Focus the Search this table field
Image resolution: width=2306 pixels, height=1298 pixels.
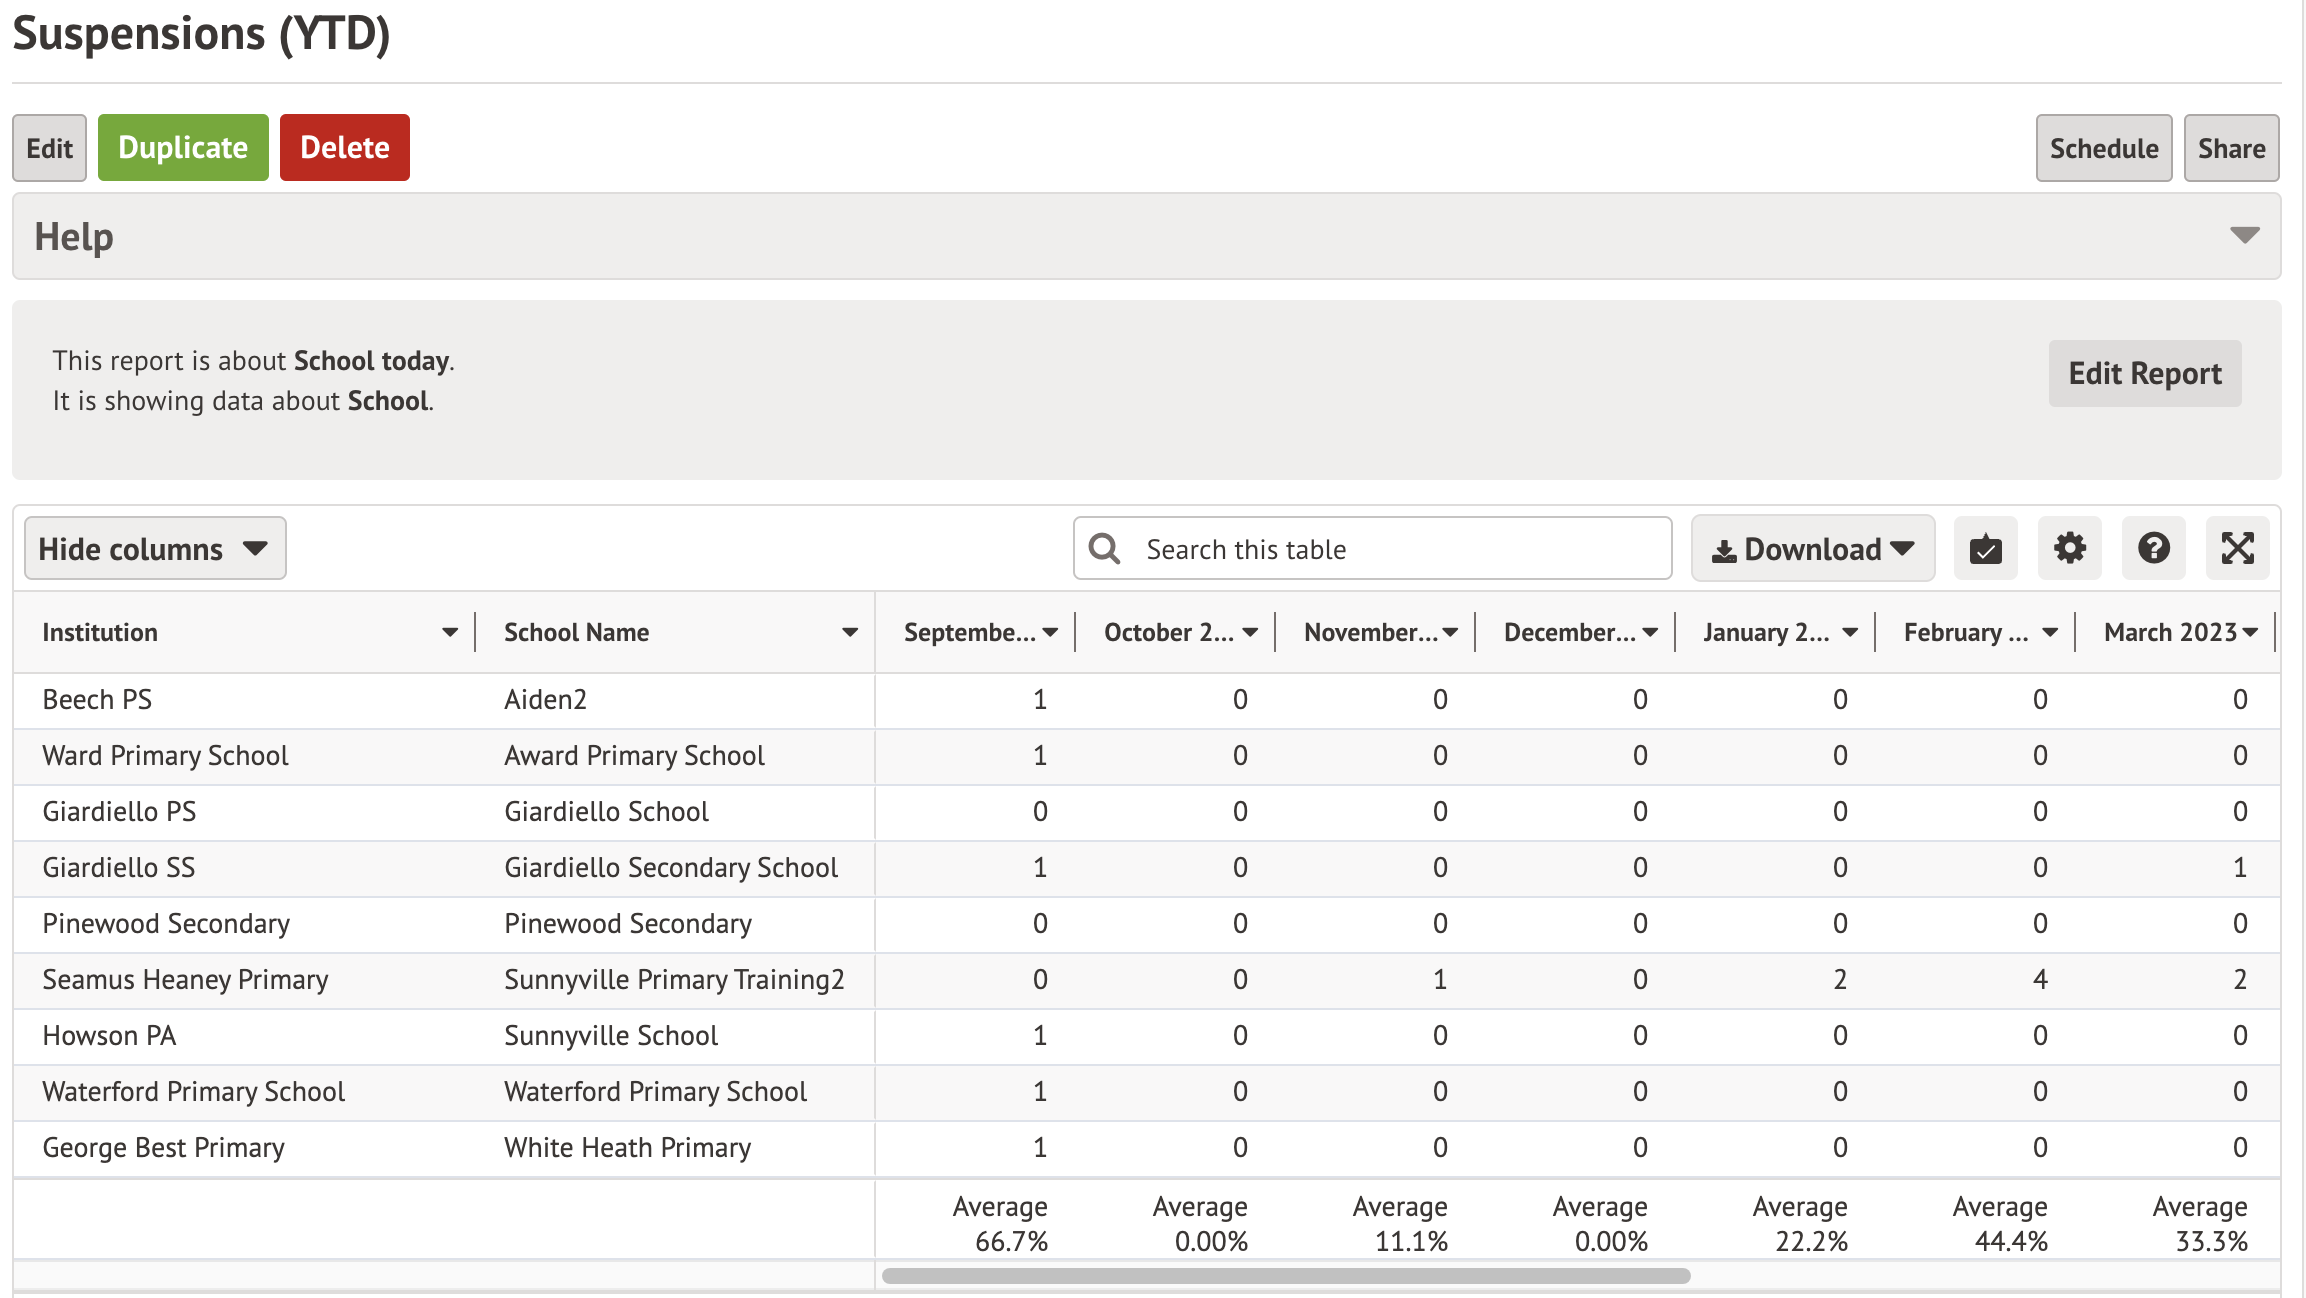[x=1400, y=549]
